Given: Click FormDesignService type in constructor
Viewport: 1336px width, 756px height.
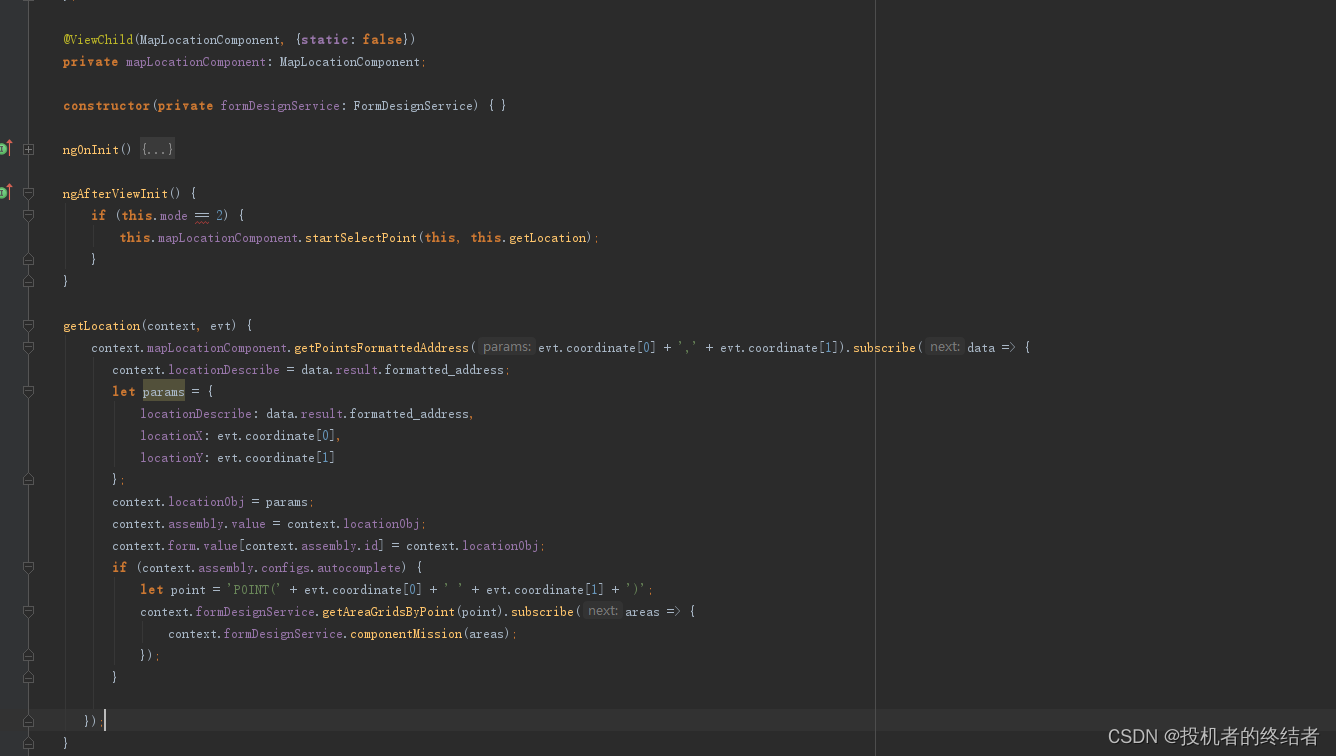Looking at the screenshot, I should pos(413,105).
